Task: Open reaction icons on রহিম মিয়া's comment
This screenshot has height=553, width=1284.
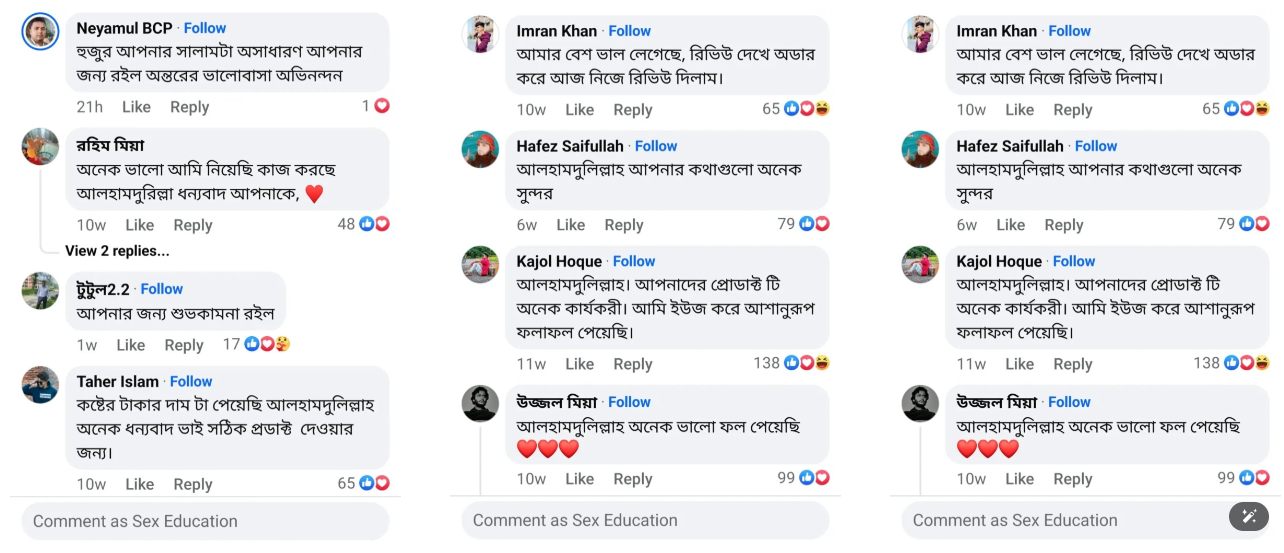Action: (x=374, y=224)
